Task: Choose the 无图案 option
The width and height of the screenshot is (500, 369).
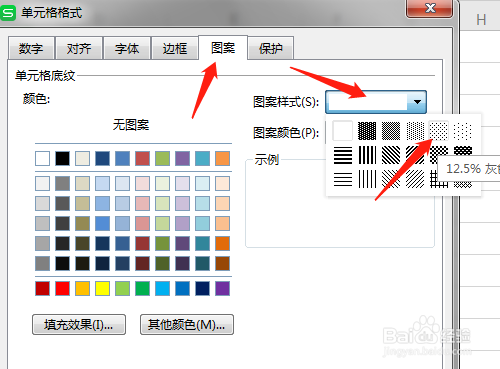Action: (x=131, y=125)
